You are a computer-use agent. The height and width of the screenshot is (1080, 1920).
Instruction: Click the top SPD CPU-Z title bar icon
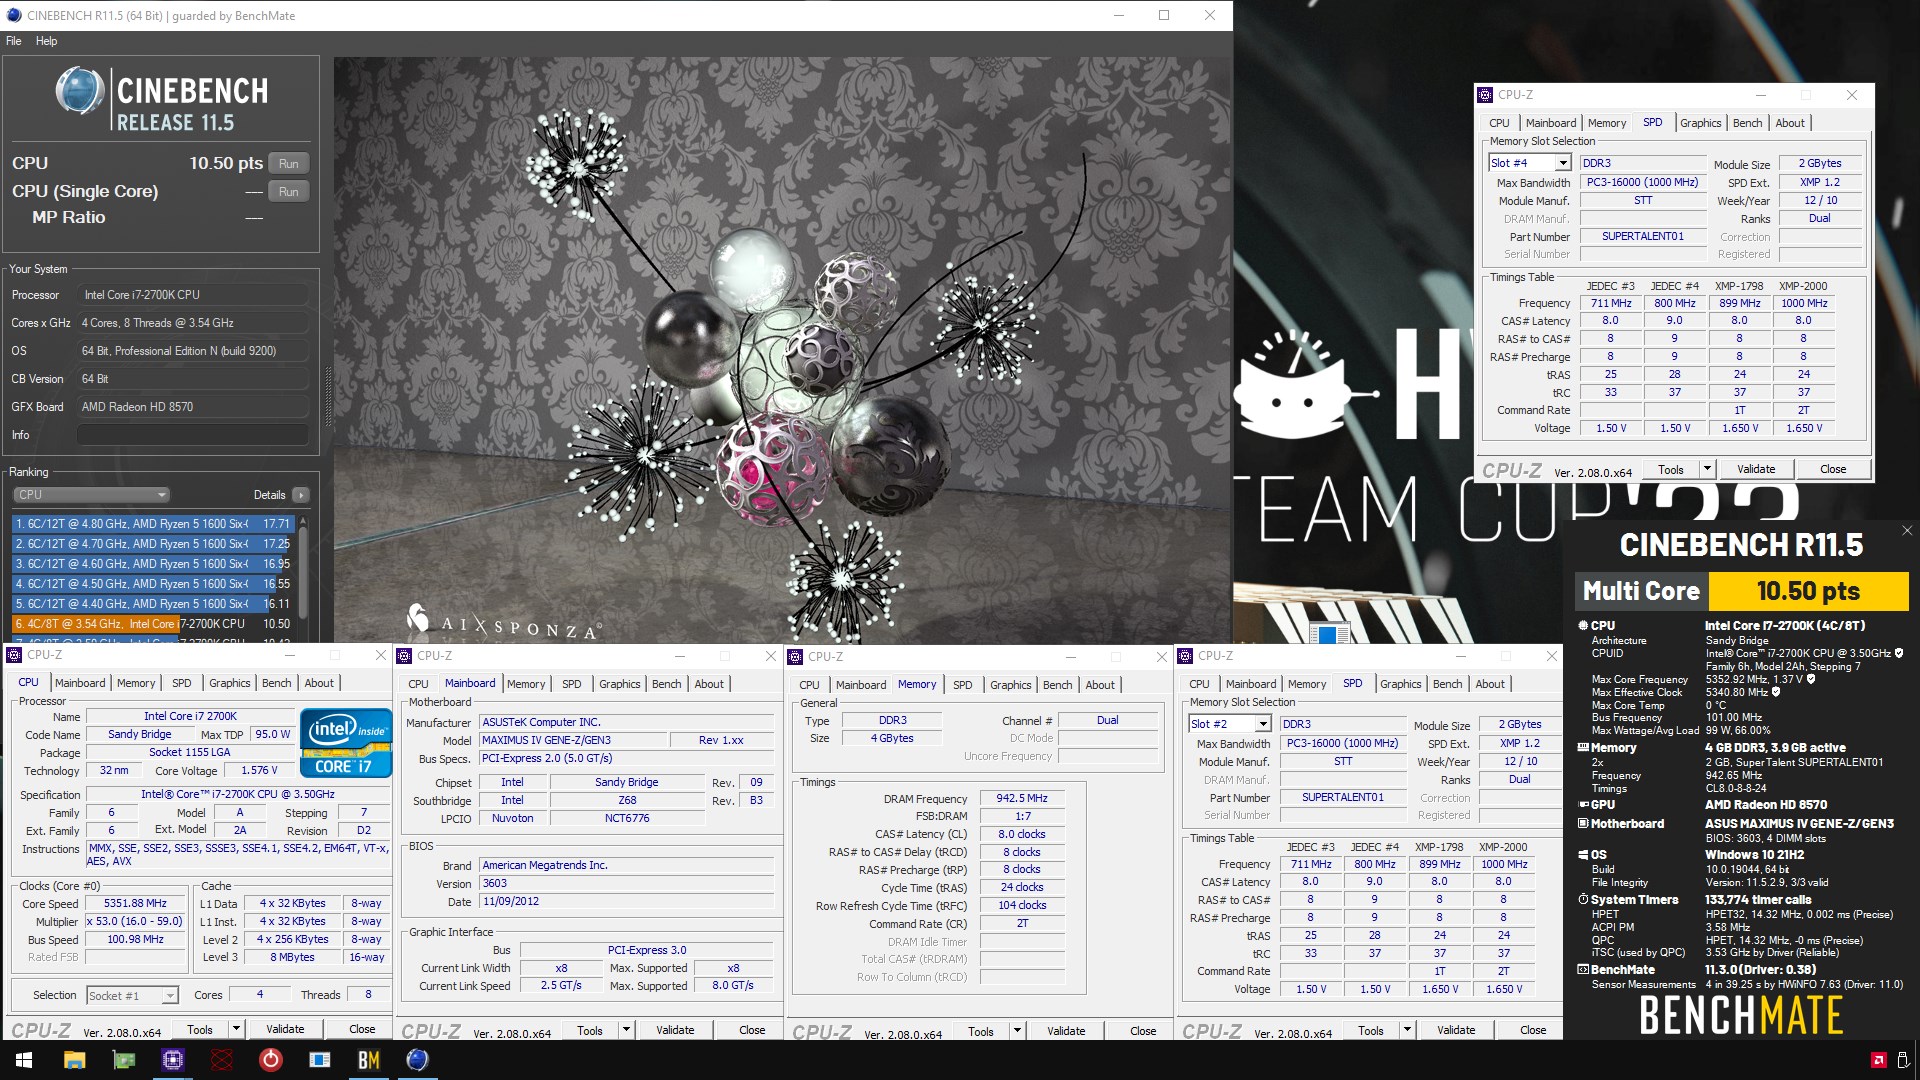[x=1485, y=95]
